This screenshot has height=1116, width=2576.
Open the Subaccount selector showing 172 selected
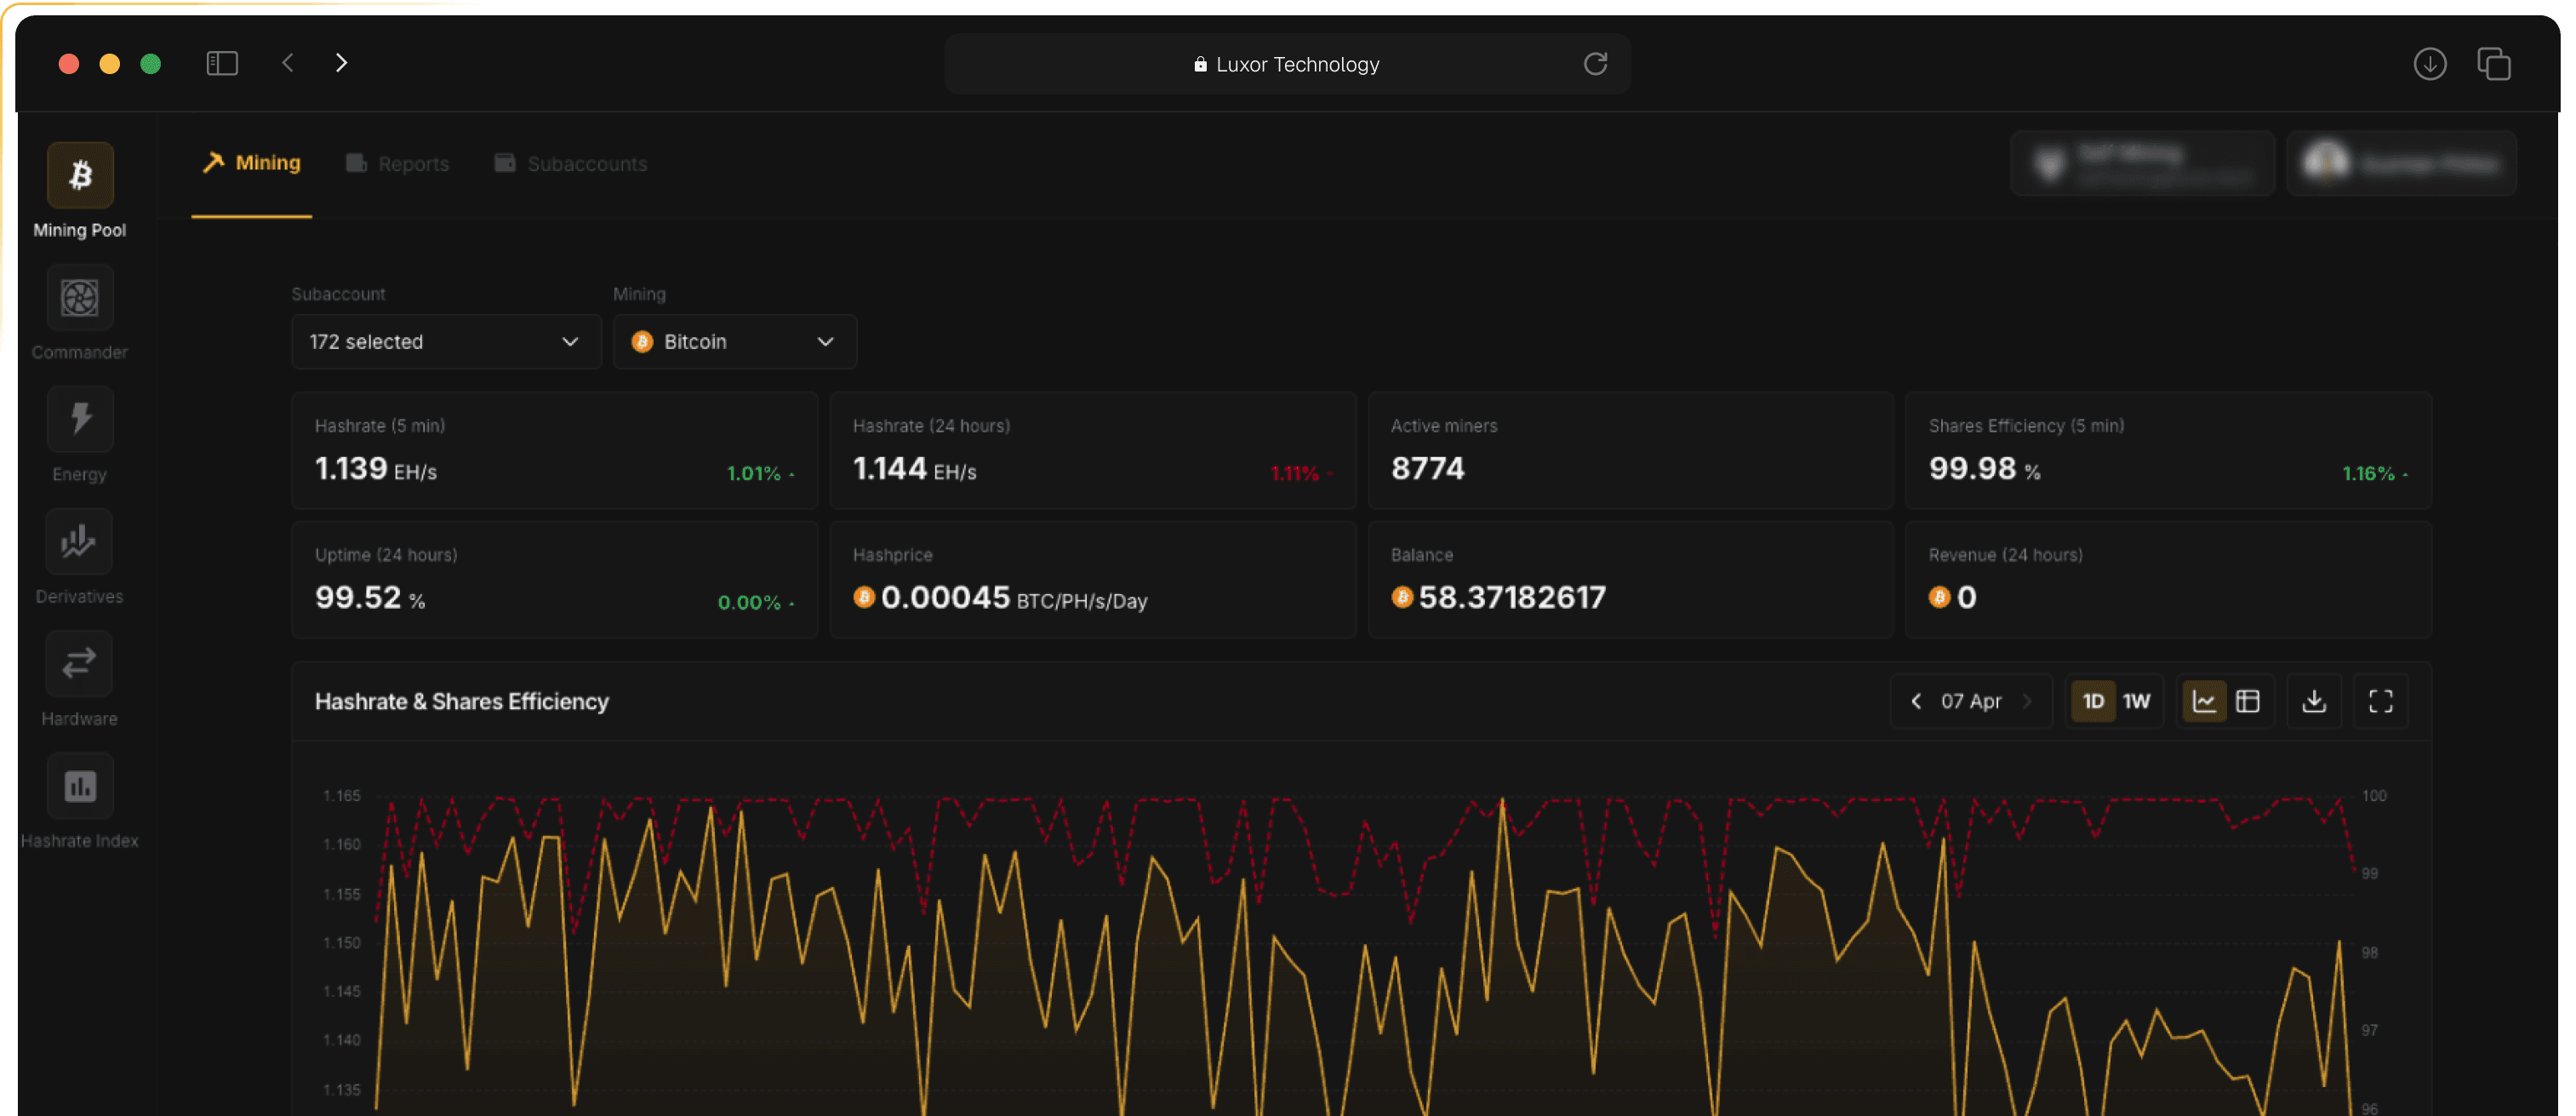click(x=445, y=341)
